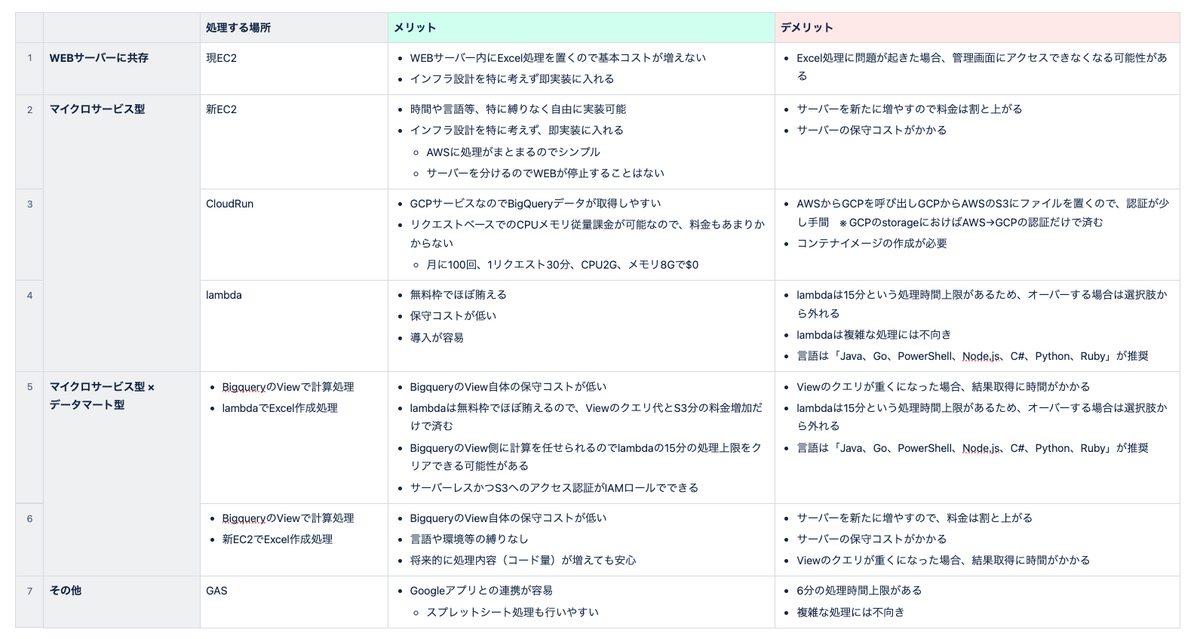The height and width of the screenshot is (639, 1200).
Task: Click the マイクロサービス型 row label
Action: 97,109
